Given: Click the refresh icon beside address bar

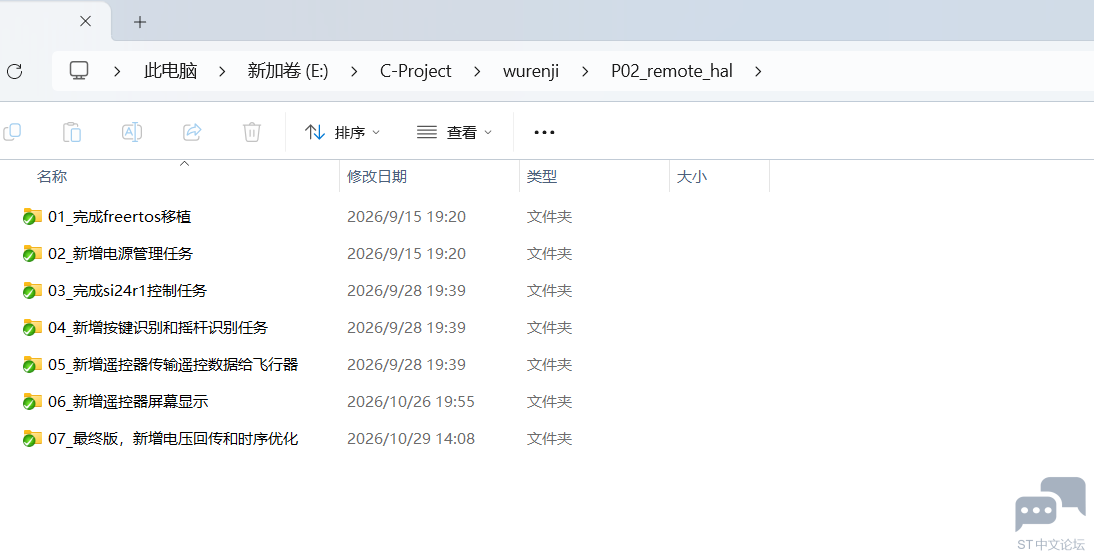Looking at the screenshot, I should [x=14, y=71].
